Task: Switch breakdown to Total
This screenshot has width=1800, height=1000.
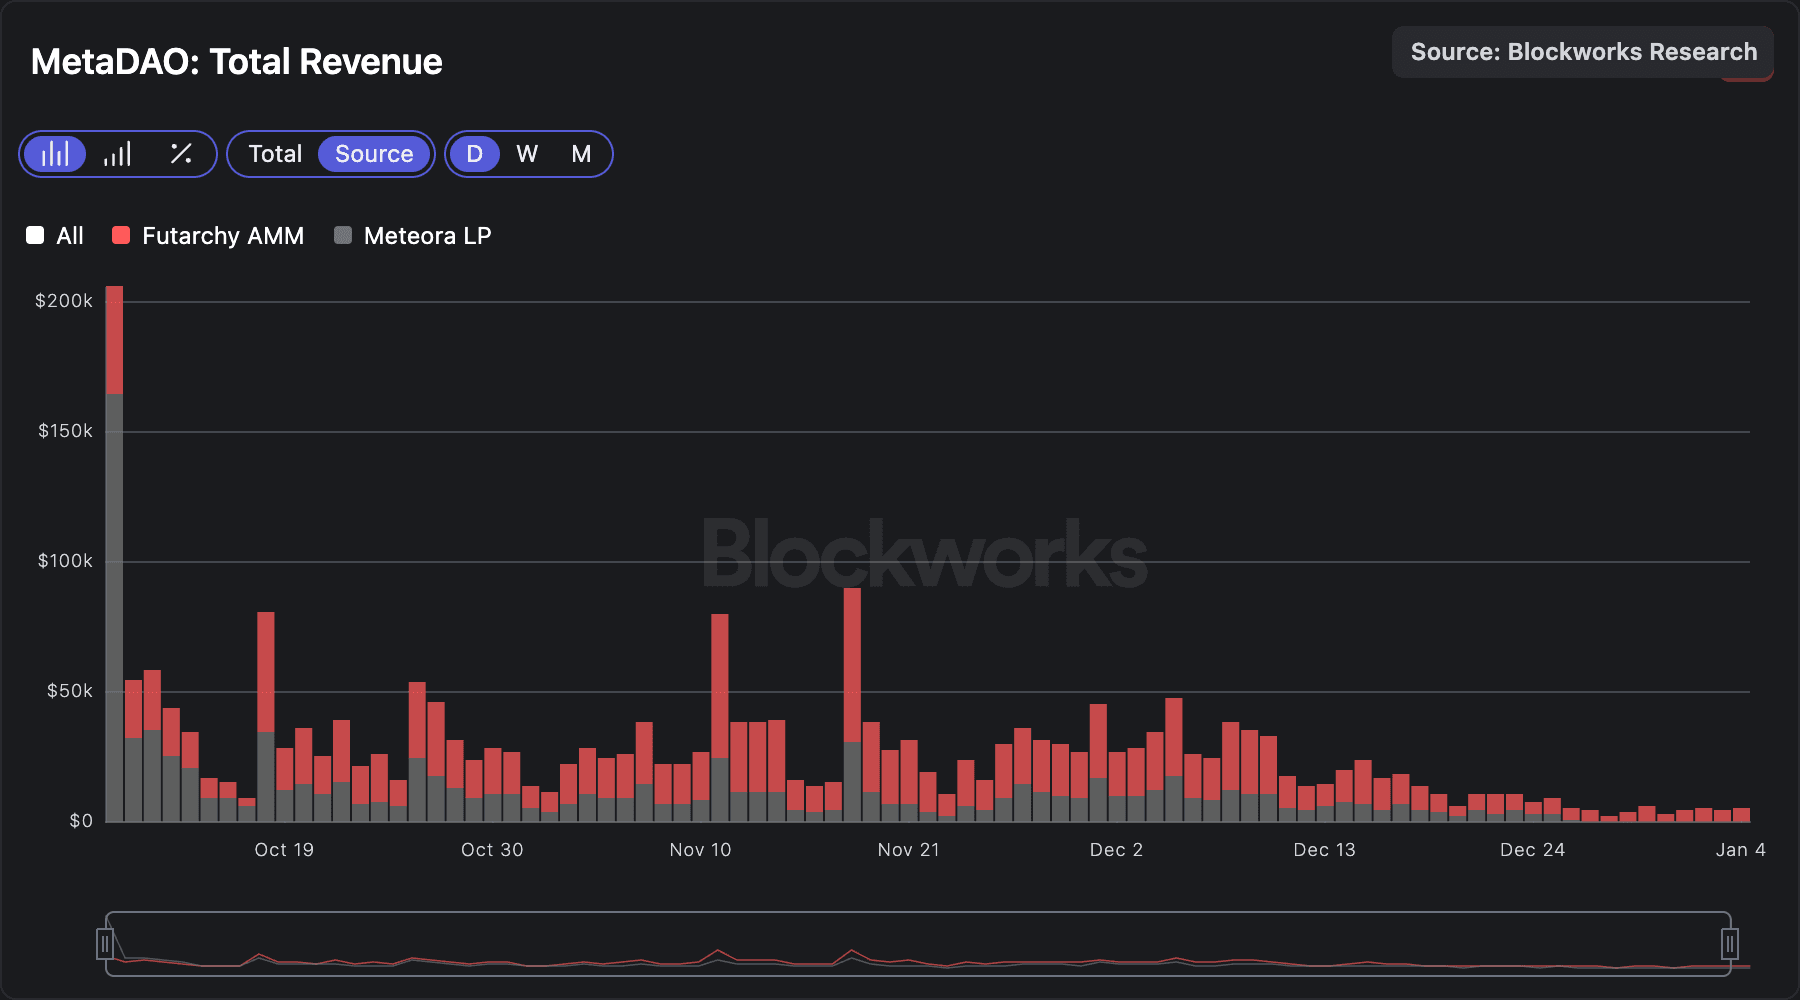Action: point(275,154)
